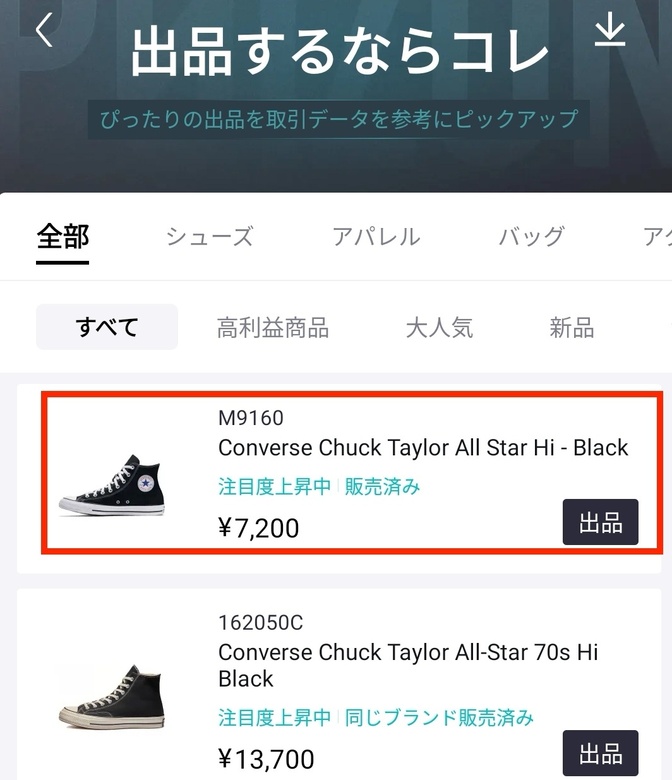Tap 出品 for Converse 162050C
Screen dimensions: 672x780
coord(600,753)
